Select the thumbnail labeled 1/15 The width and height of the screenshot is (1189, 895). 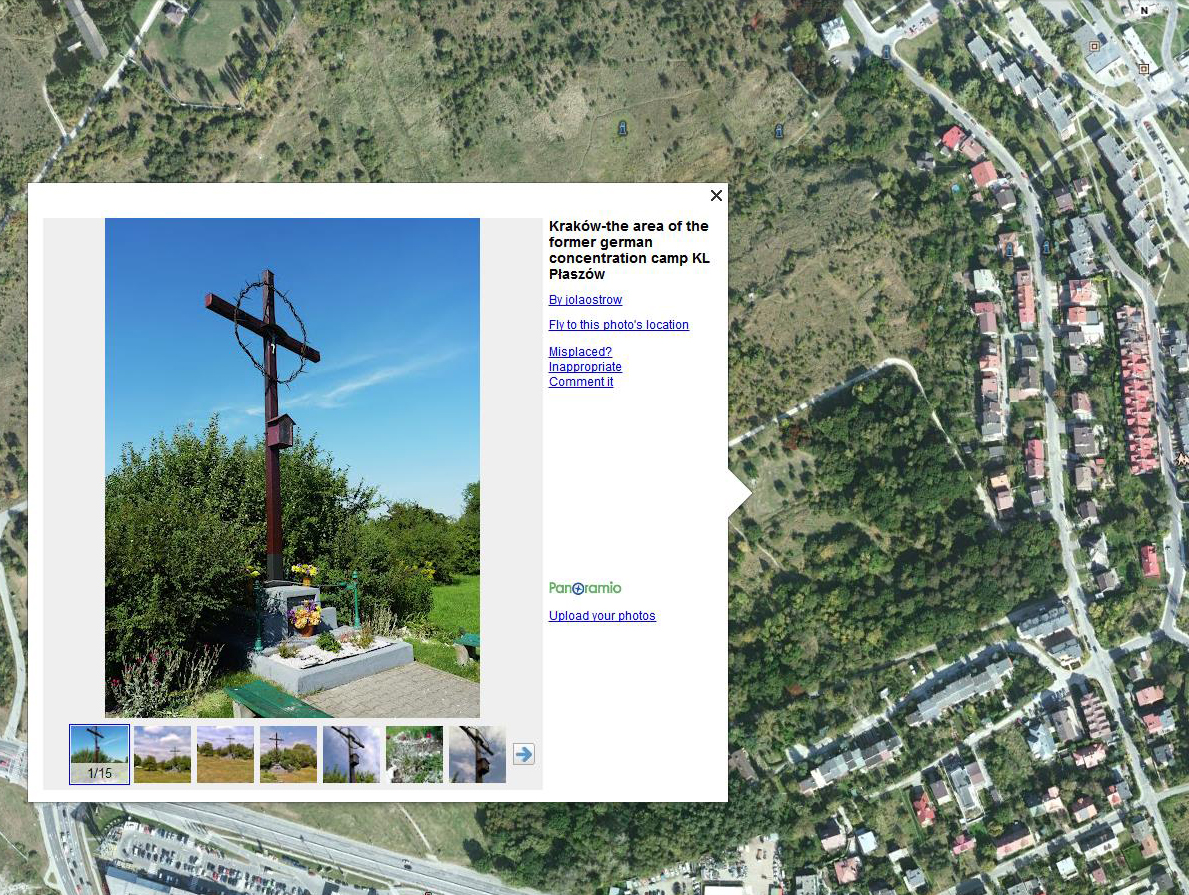pos(99,754)
